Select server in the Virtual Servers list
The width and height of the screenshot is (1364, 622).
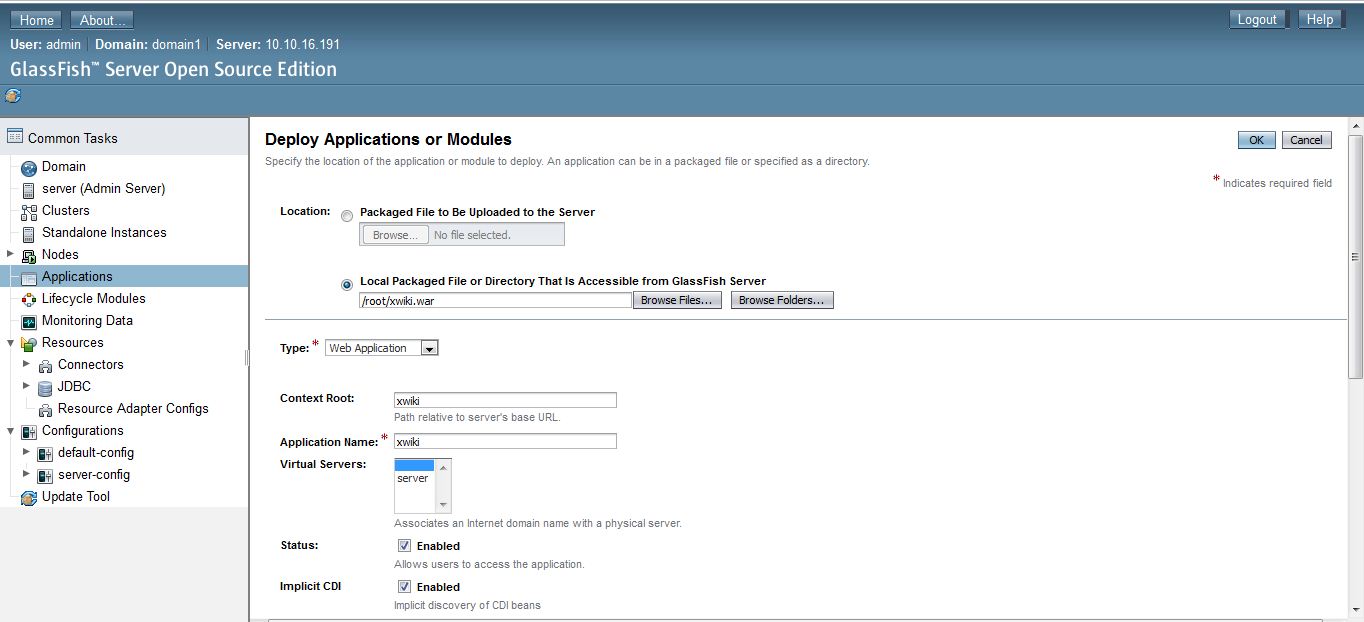click(413, 479)
